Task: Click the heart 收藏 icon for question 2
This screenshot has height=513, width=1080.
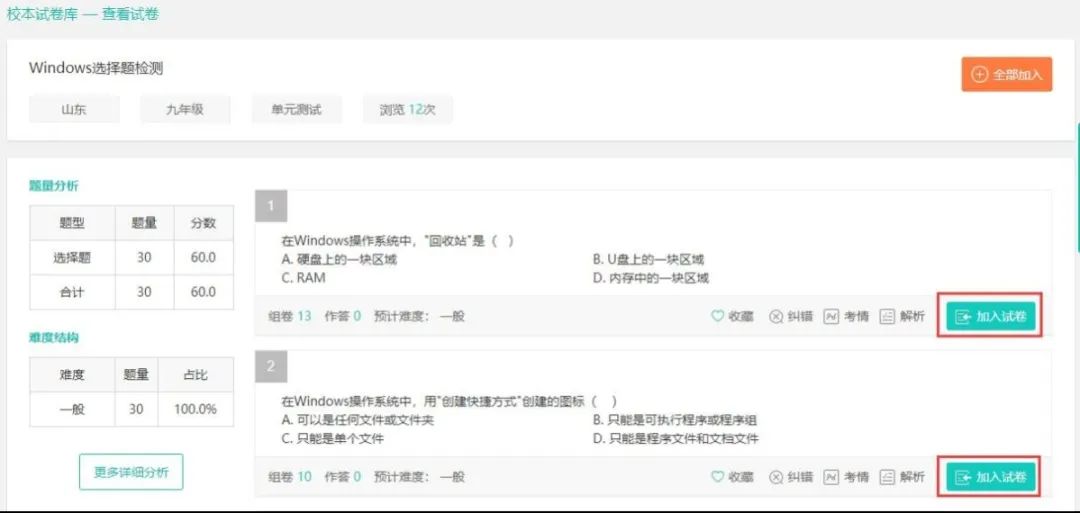Action: coord(717,477)
